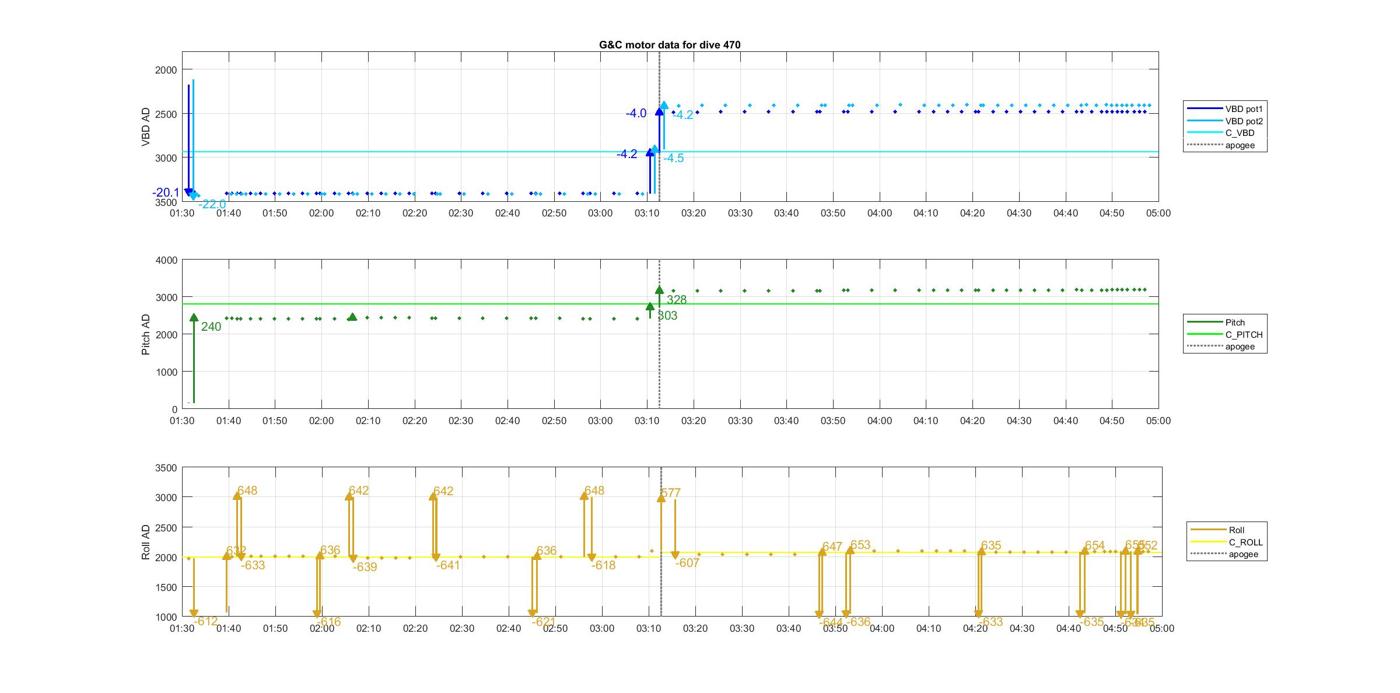The image size is (1400, 693).
Task: Click the '-618' roll data label
Action: coord(603,565)
